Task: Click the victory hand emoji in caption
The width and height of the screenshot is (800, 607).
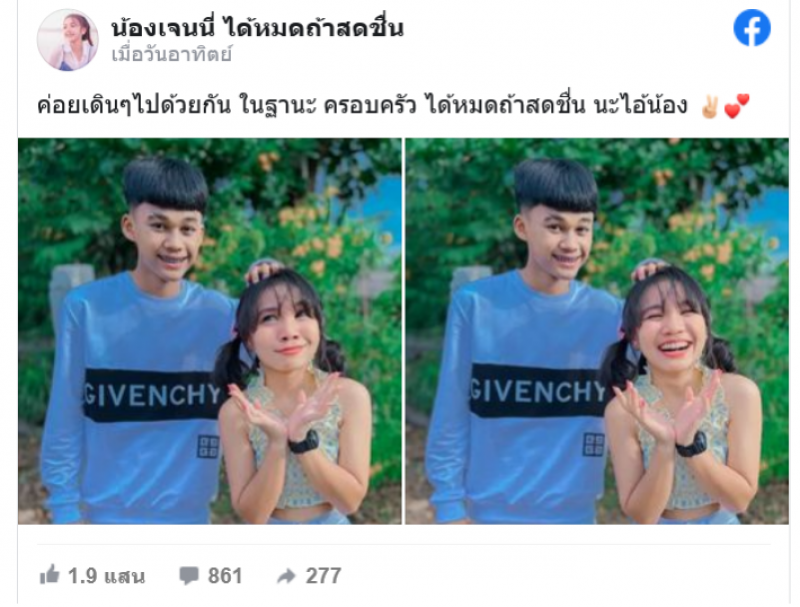Action: (x=710, y=107)
